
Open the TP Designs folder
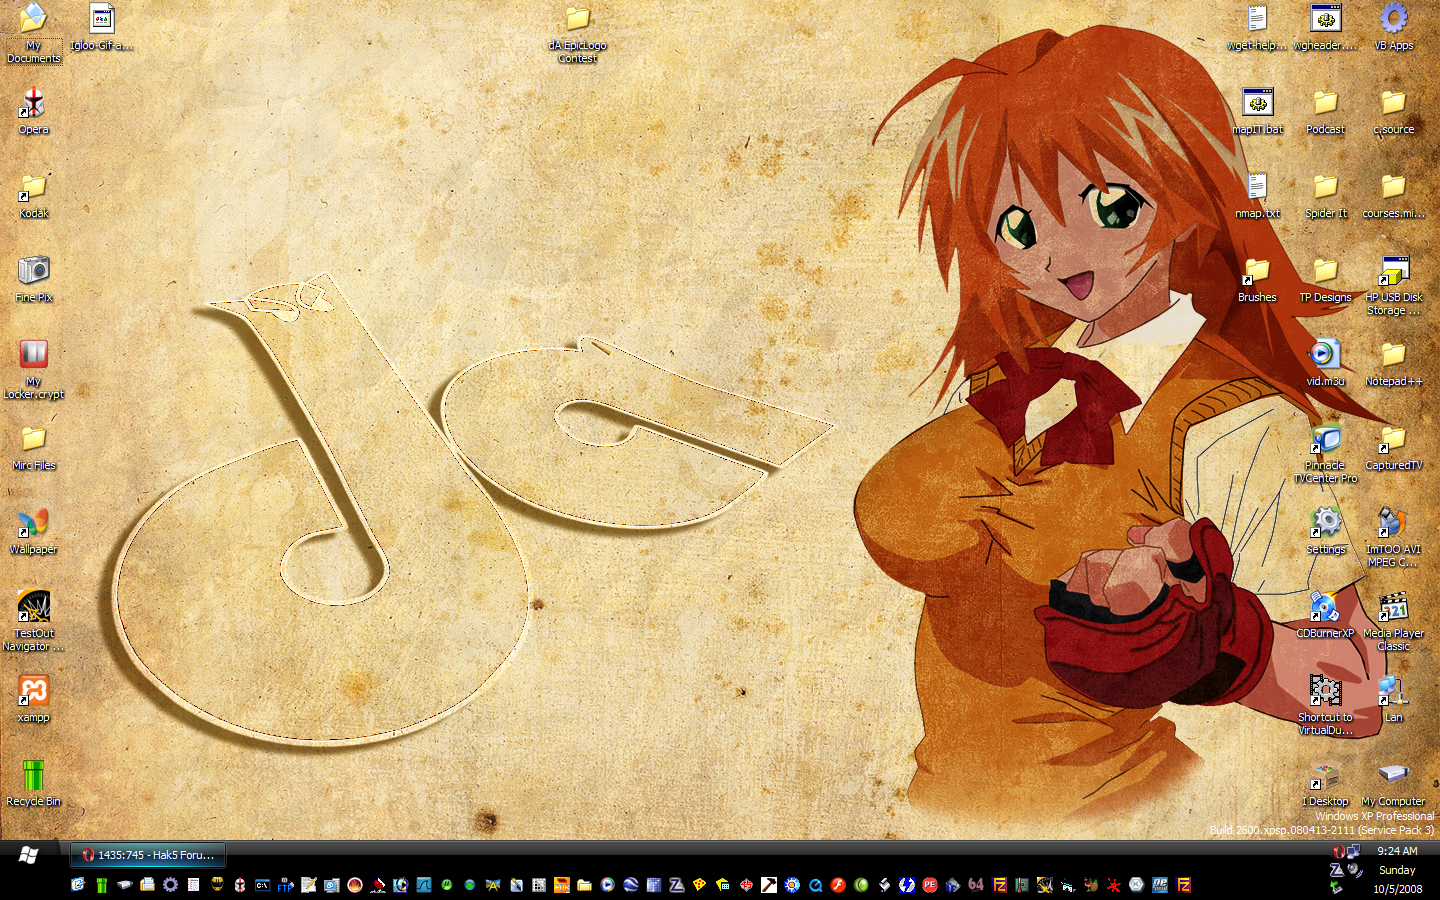tap(1325, 279)
